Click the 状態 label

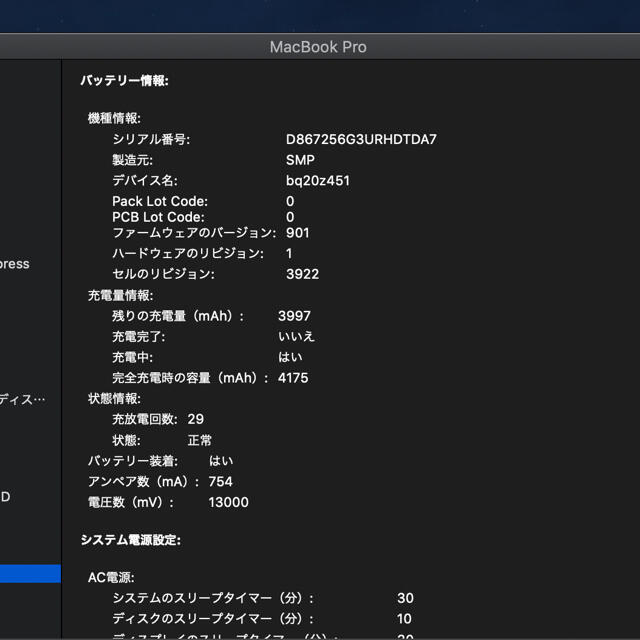pos(127,440)
